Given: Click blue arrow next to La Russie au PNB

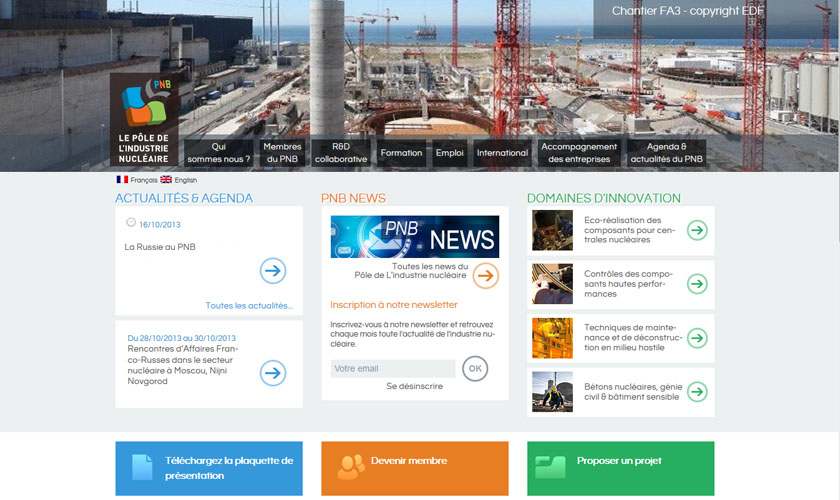Looking at the screenshot, I should tap(272, 270).
